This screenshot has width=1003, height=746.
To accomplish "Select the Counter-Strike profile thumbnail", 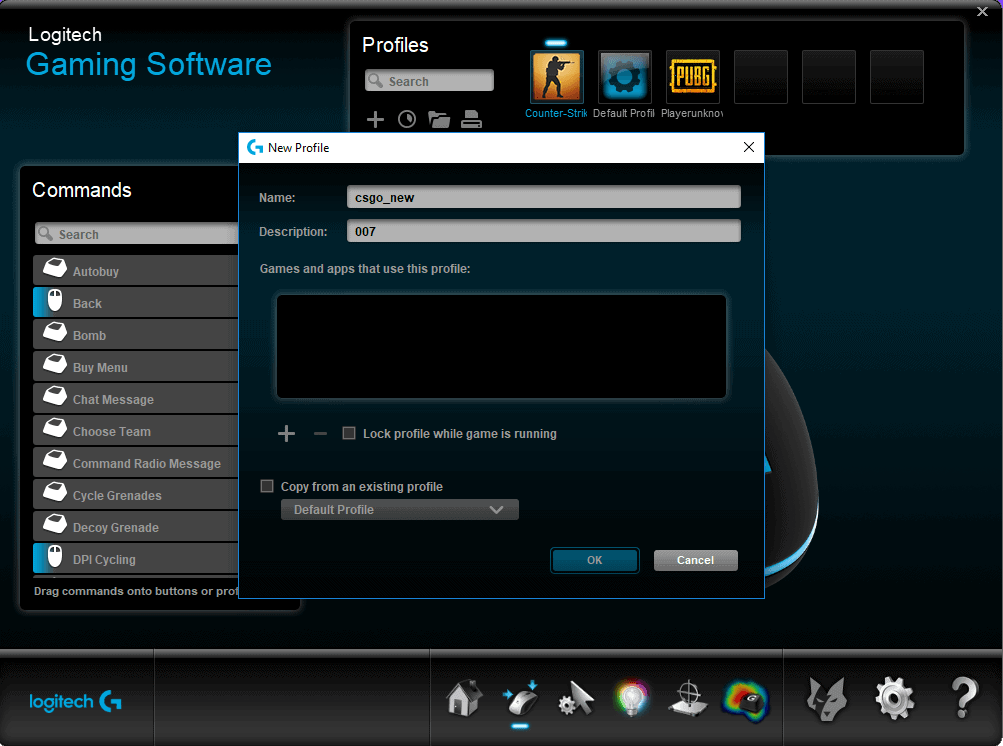I will [x=556, y=76].
